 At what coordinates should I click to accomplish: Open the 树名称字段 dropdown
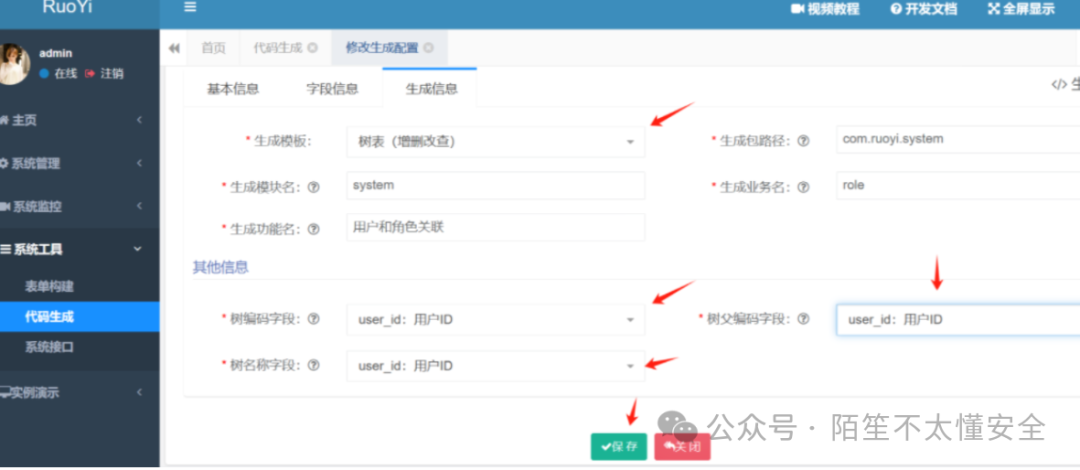click(495, 366)
